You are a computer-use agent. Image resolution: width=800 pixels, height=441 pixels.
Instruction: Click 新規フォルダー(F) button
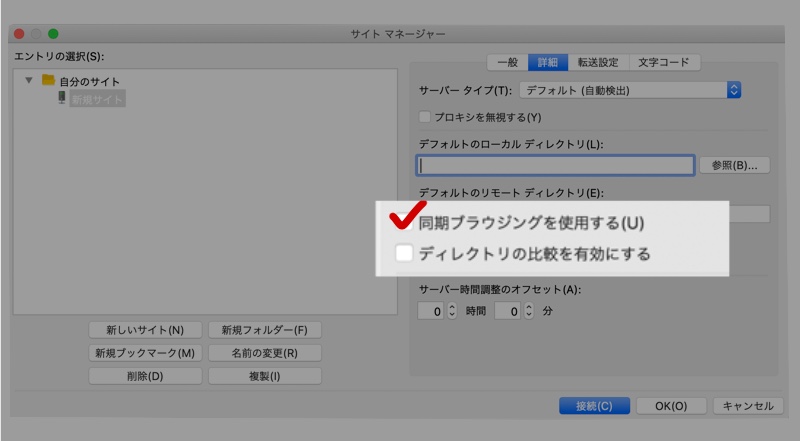coord(265,330)
